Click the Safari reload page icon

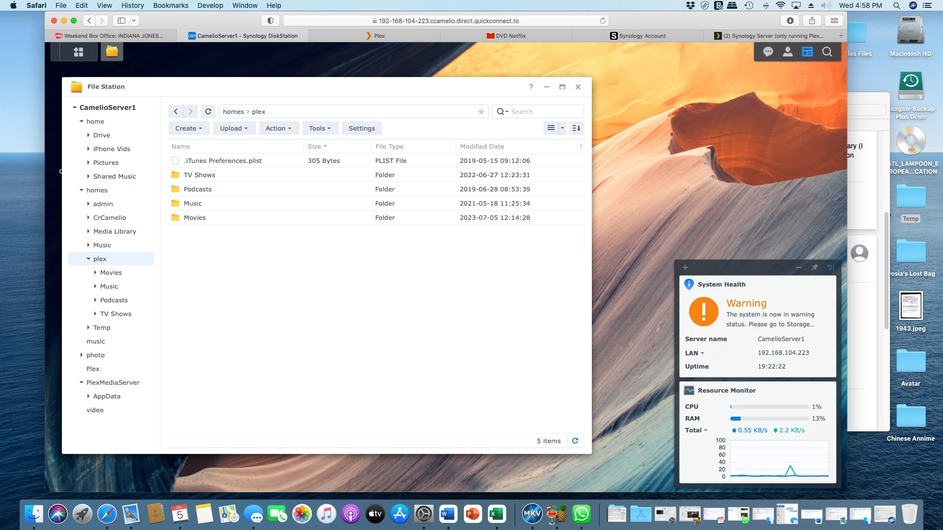(602, 20)
